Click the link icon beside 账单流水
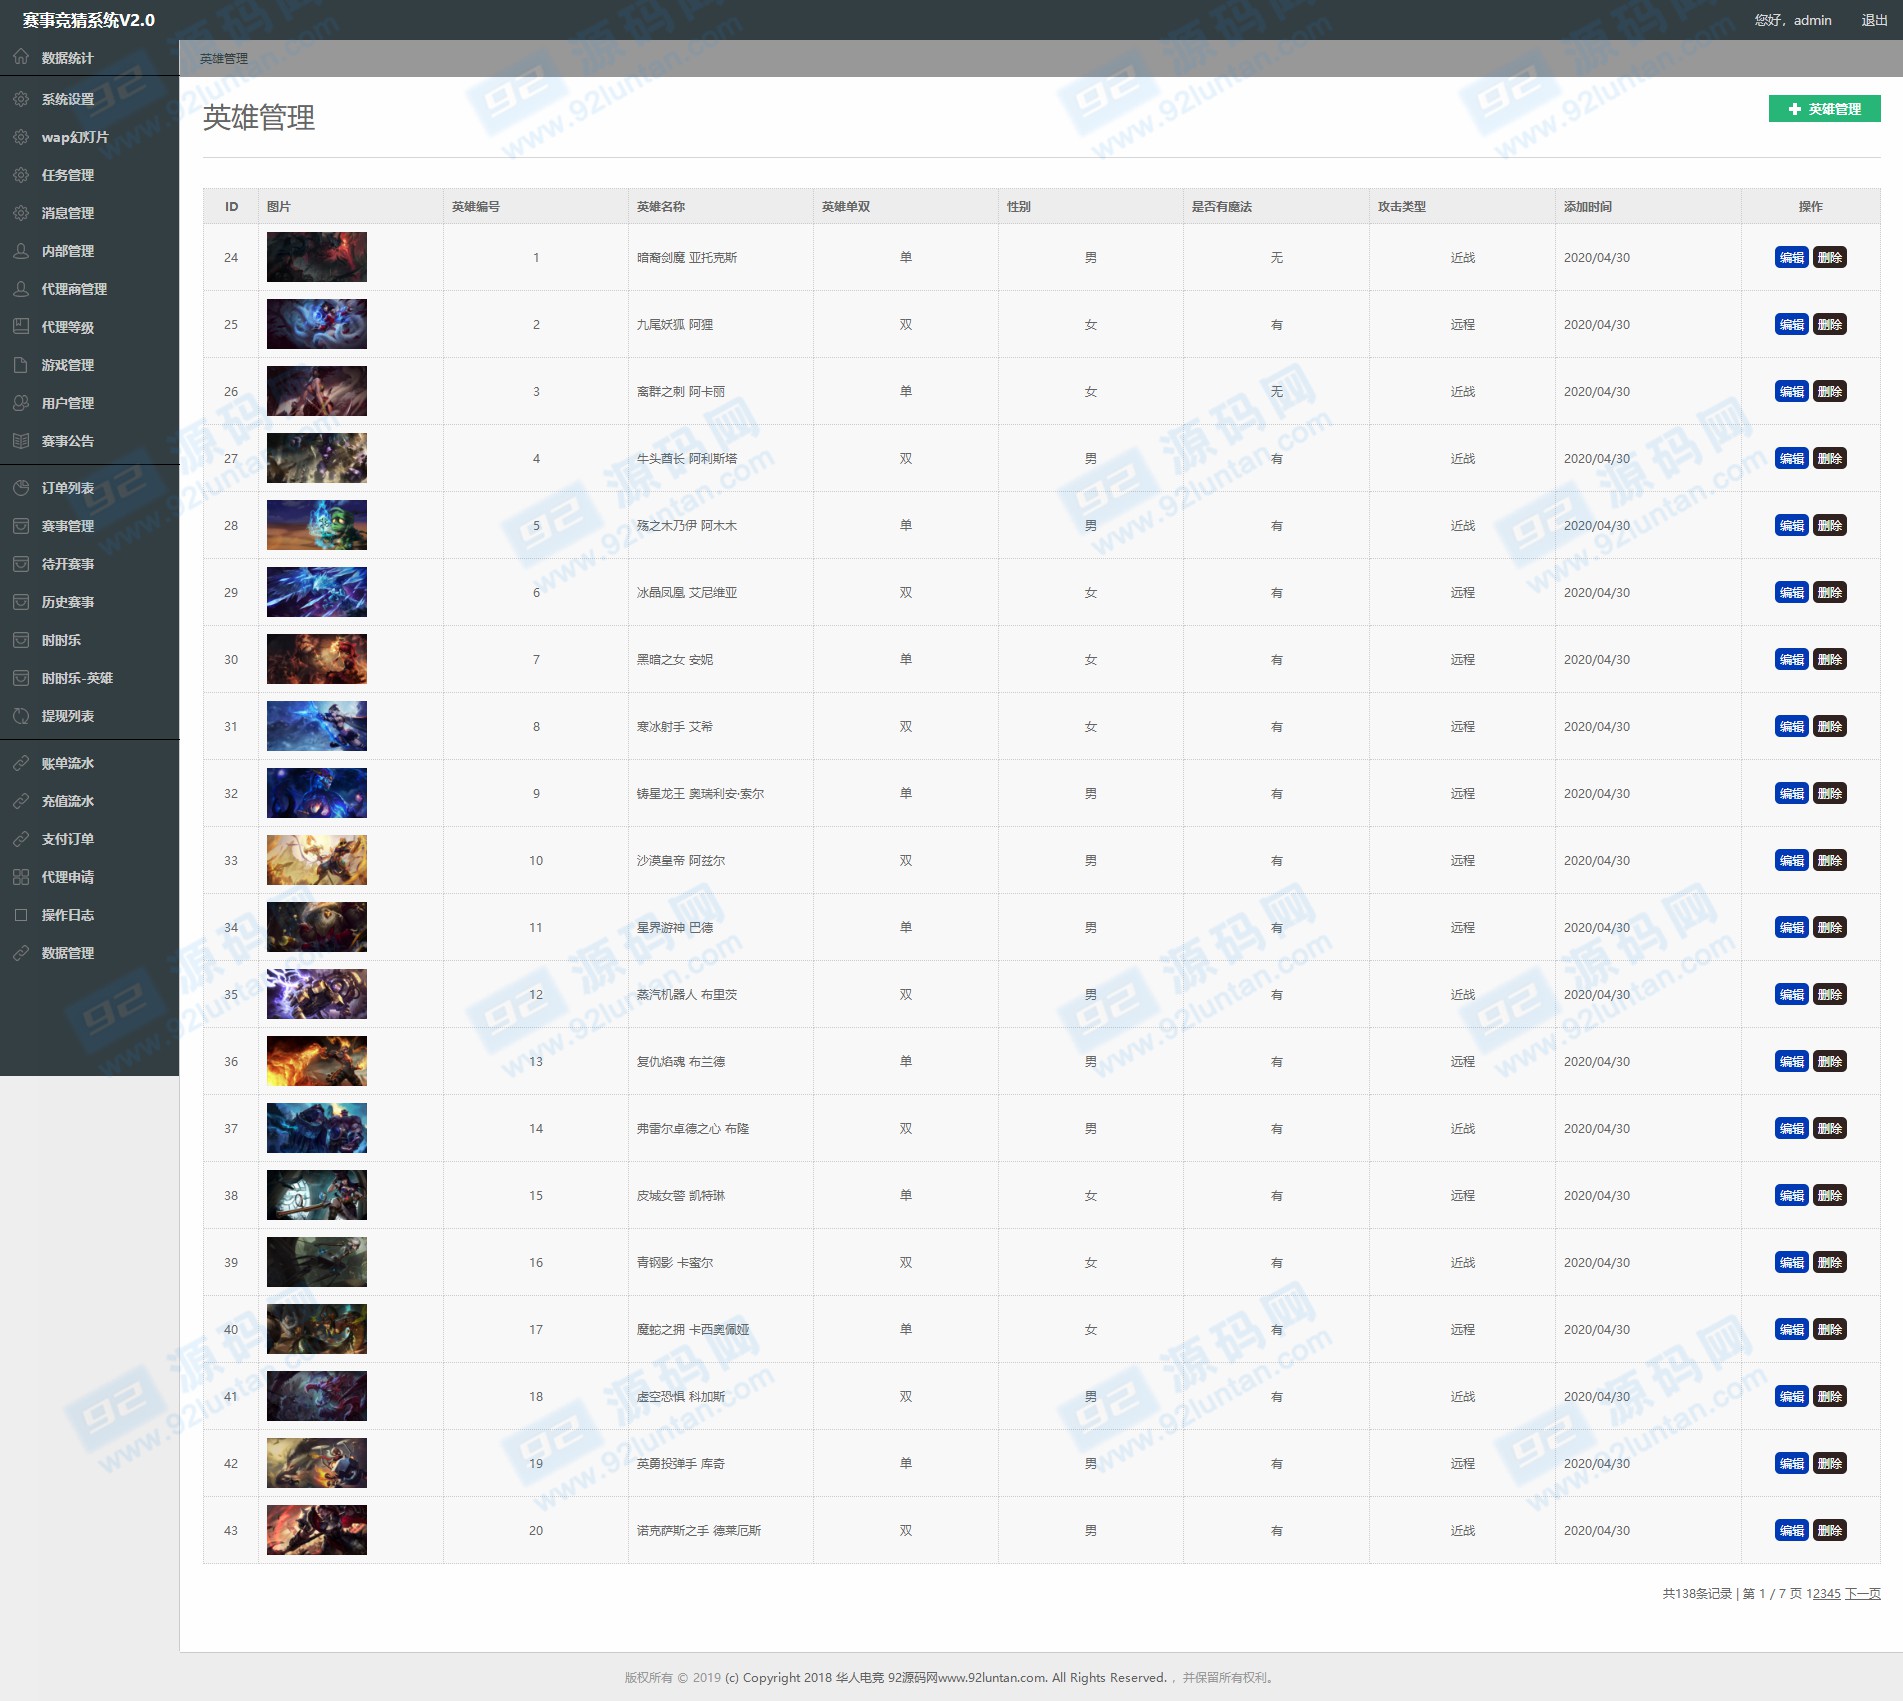This screenshot has width=1903, height=1701. point(21,763)
